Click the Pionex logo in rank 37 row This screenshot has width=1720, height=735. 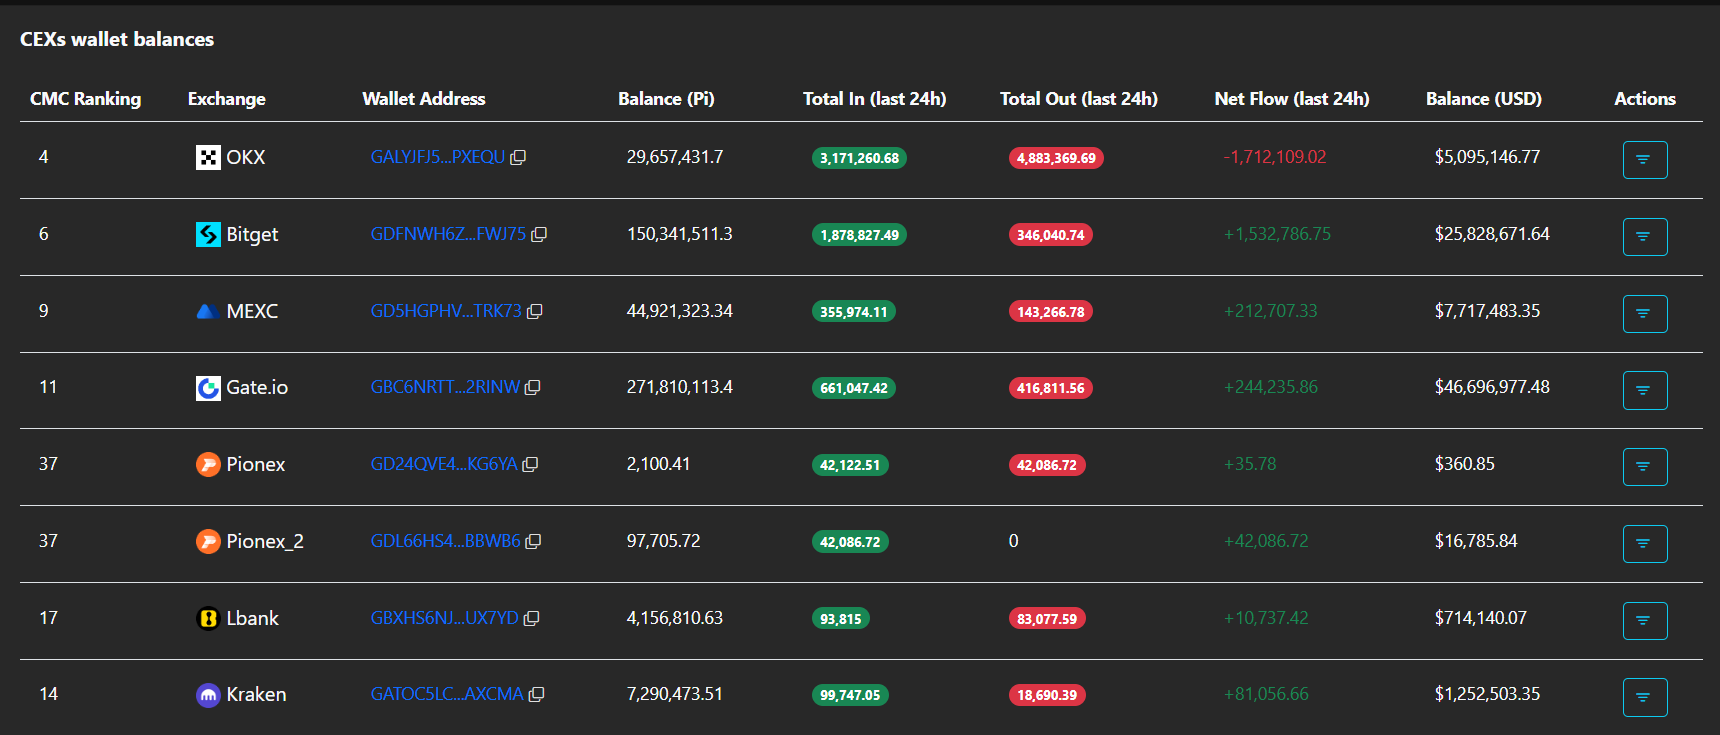coord(208,465)
